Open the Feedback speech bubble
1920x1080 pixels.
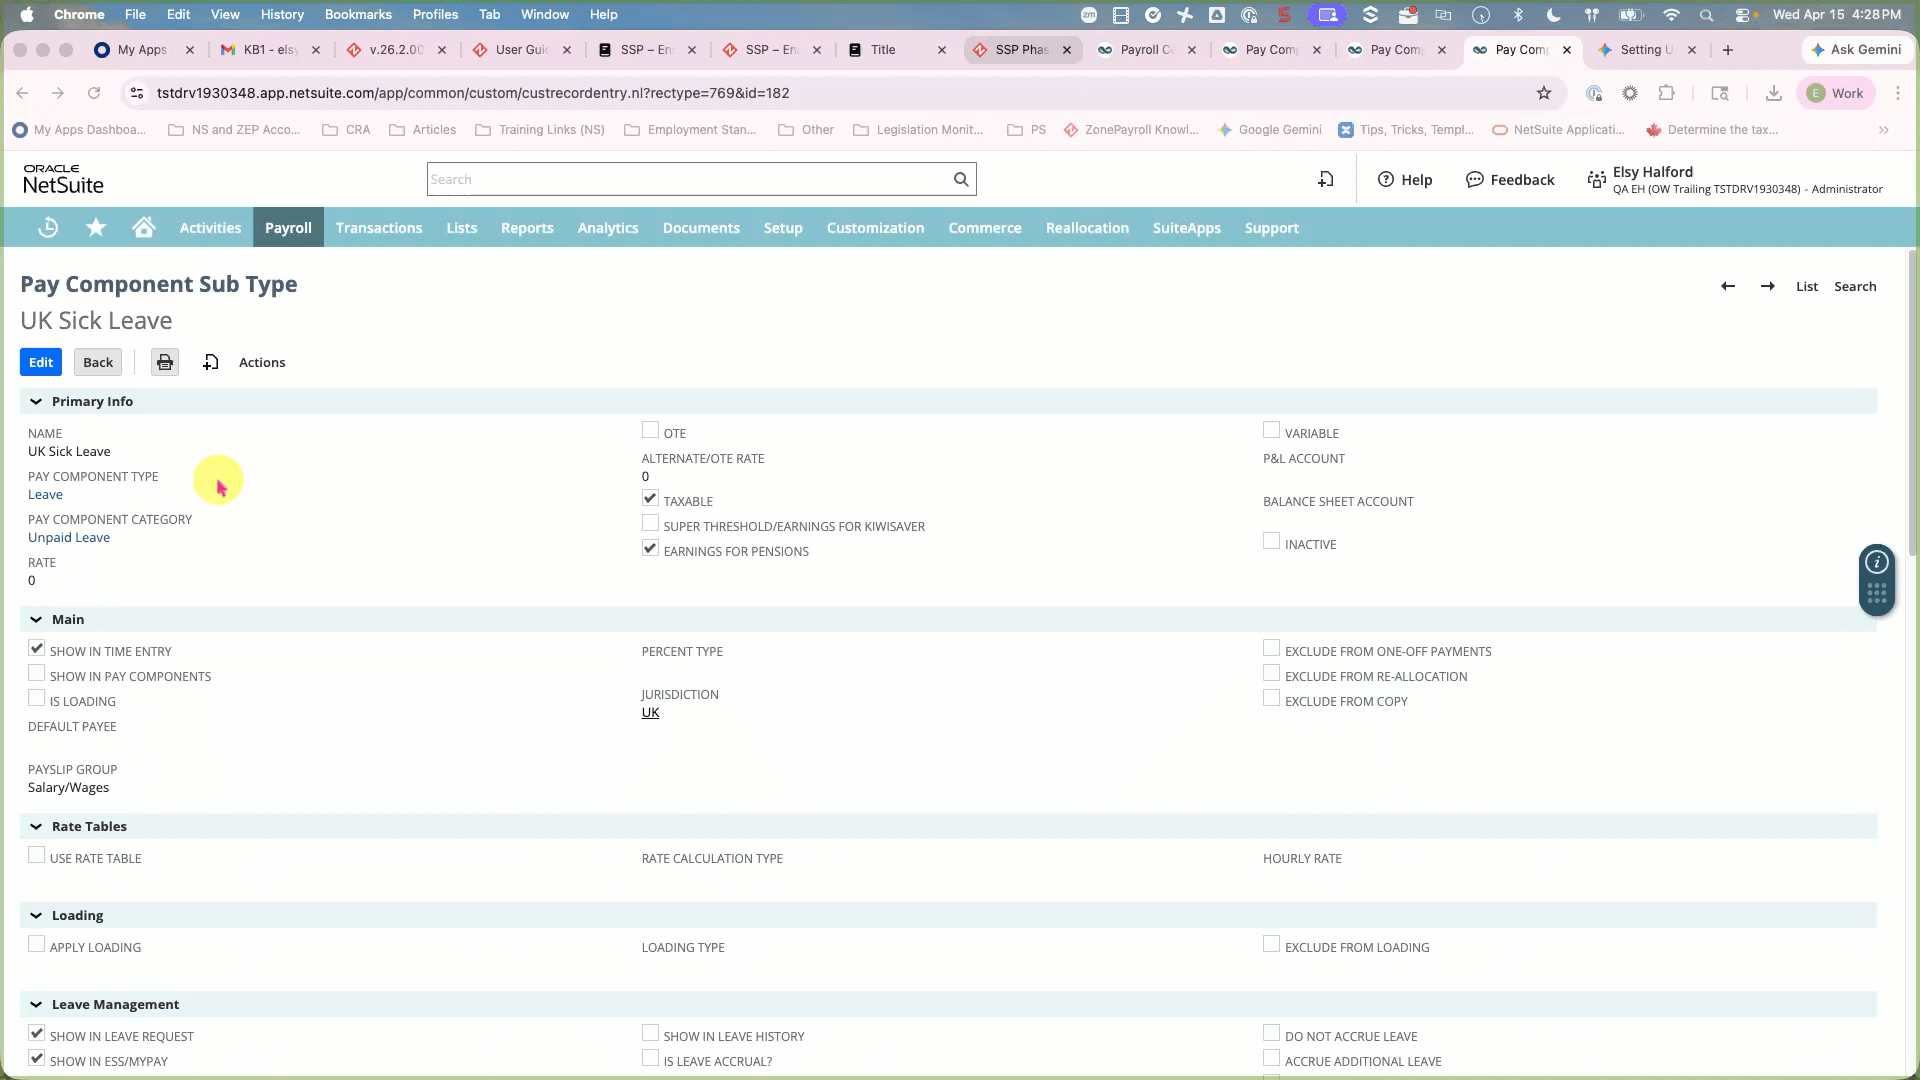(1475, 179)
